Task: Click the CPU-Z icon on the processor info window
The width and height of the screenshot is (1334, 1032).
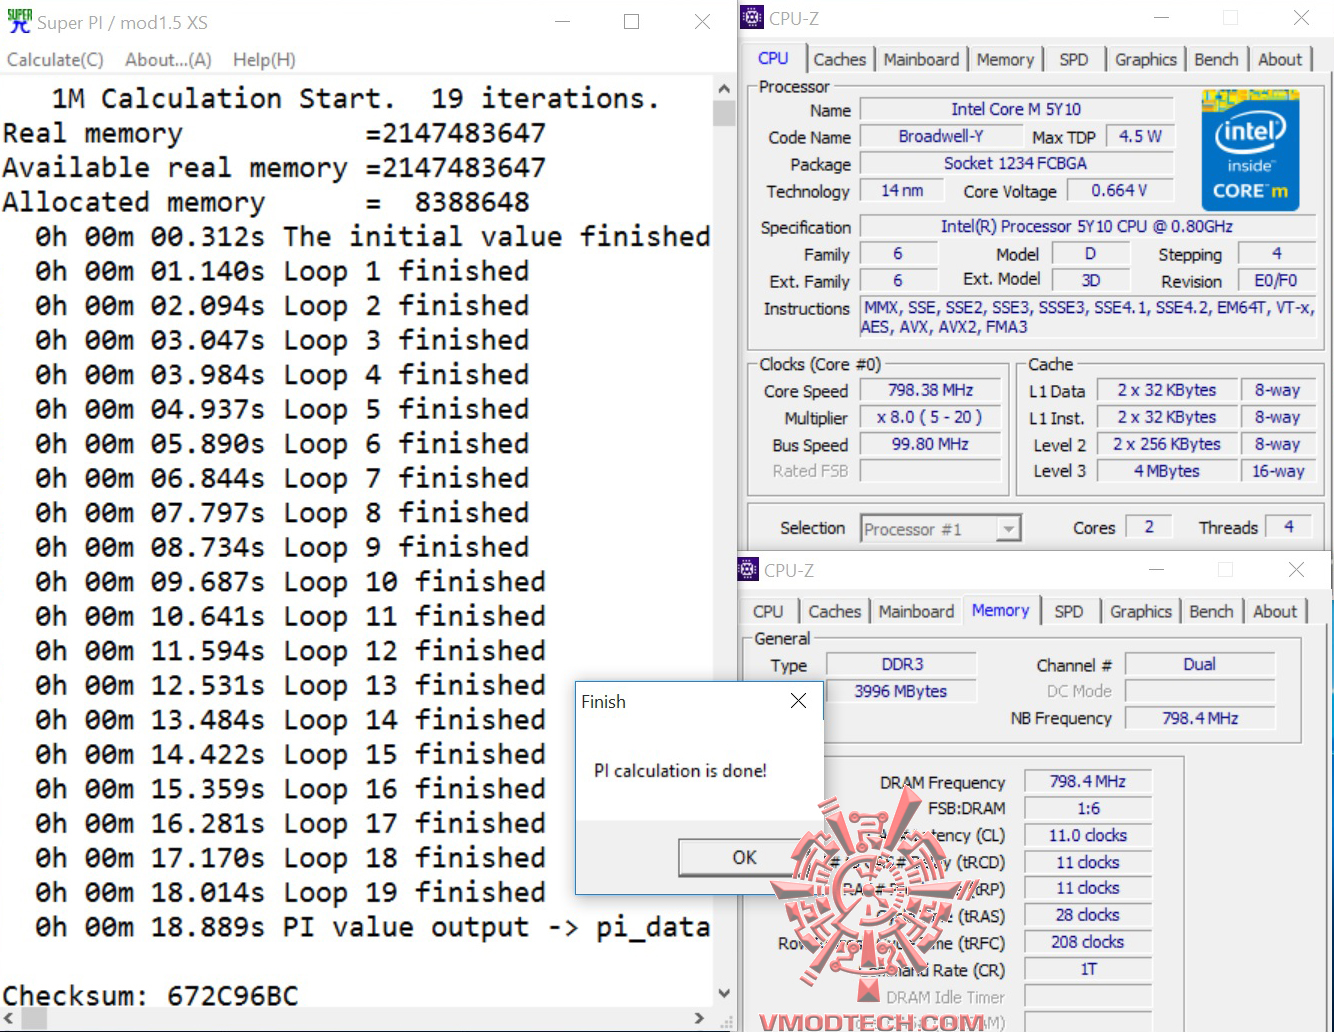Action: pos(752,18)
